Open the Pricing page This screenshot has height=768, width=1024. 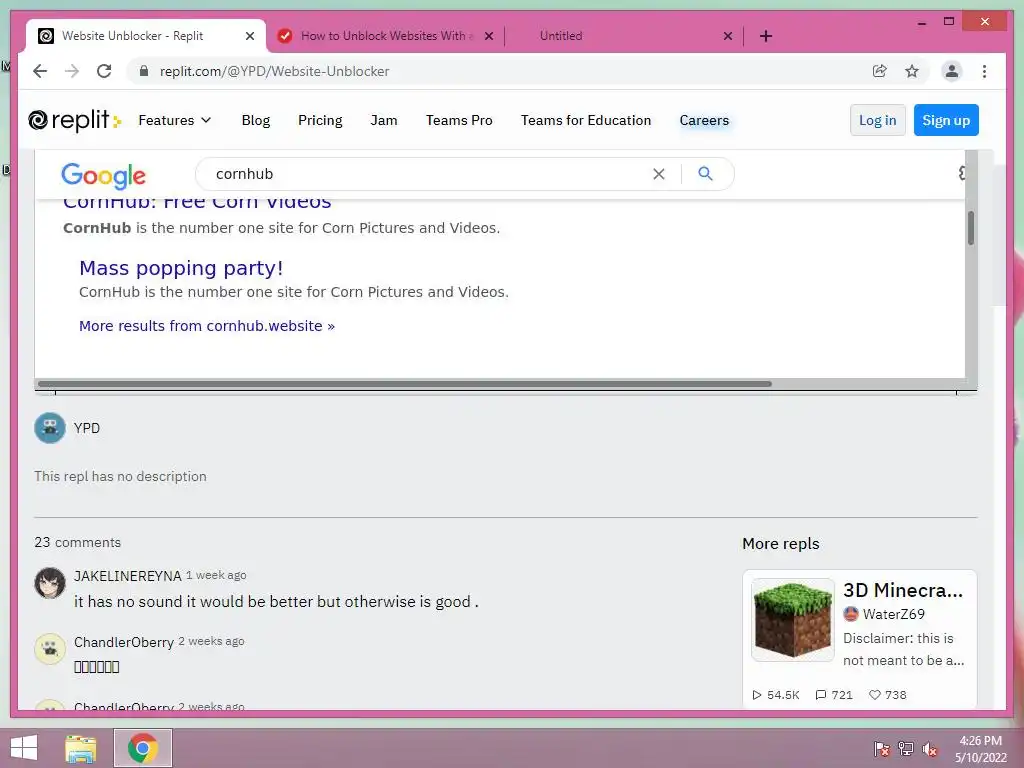(320, 120)
